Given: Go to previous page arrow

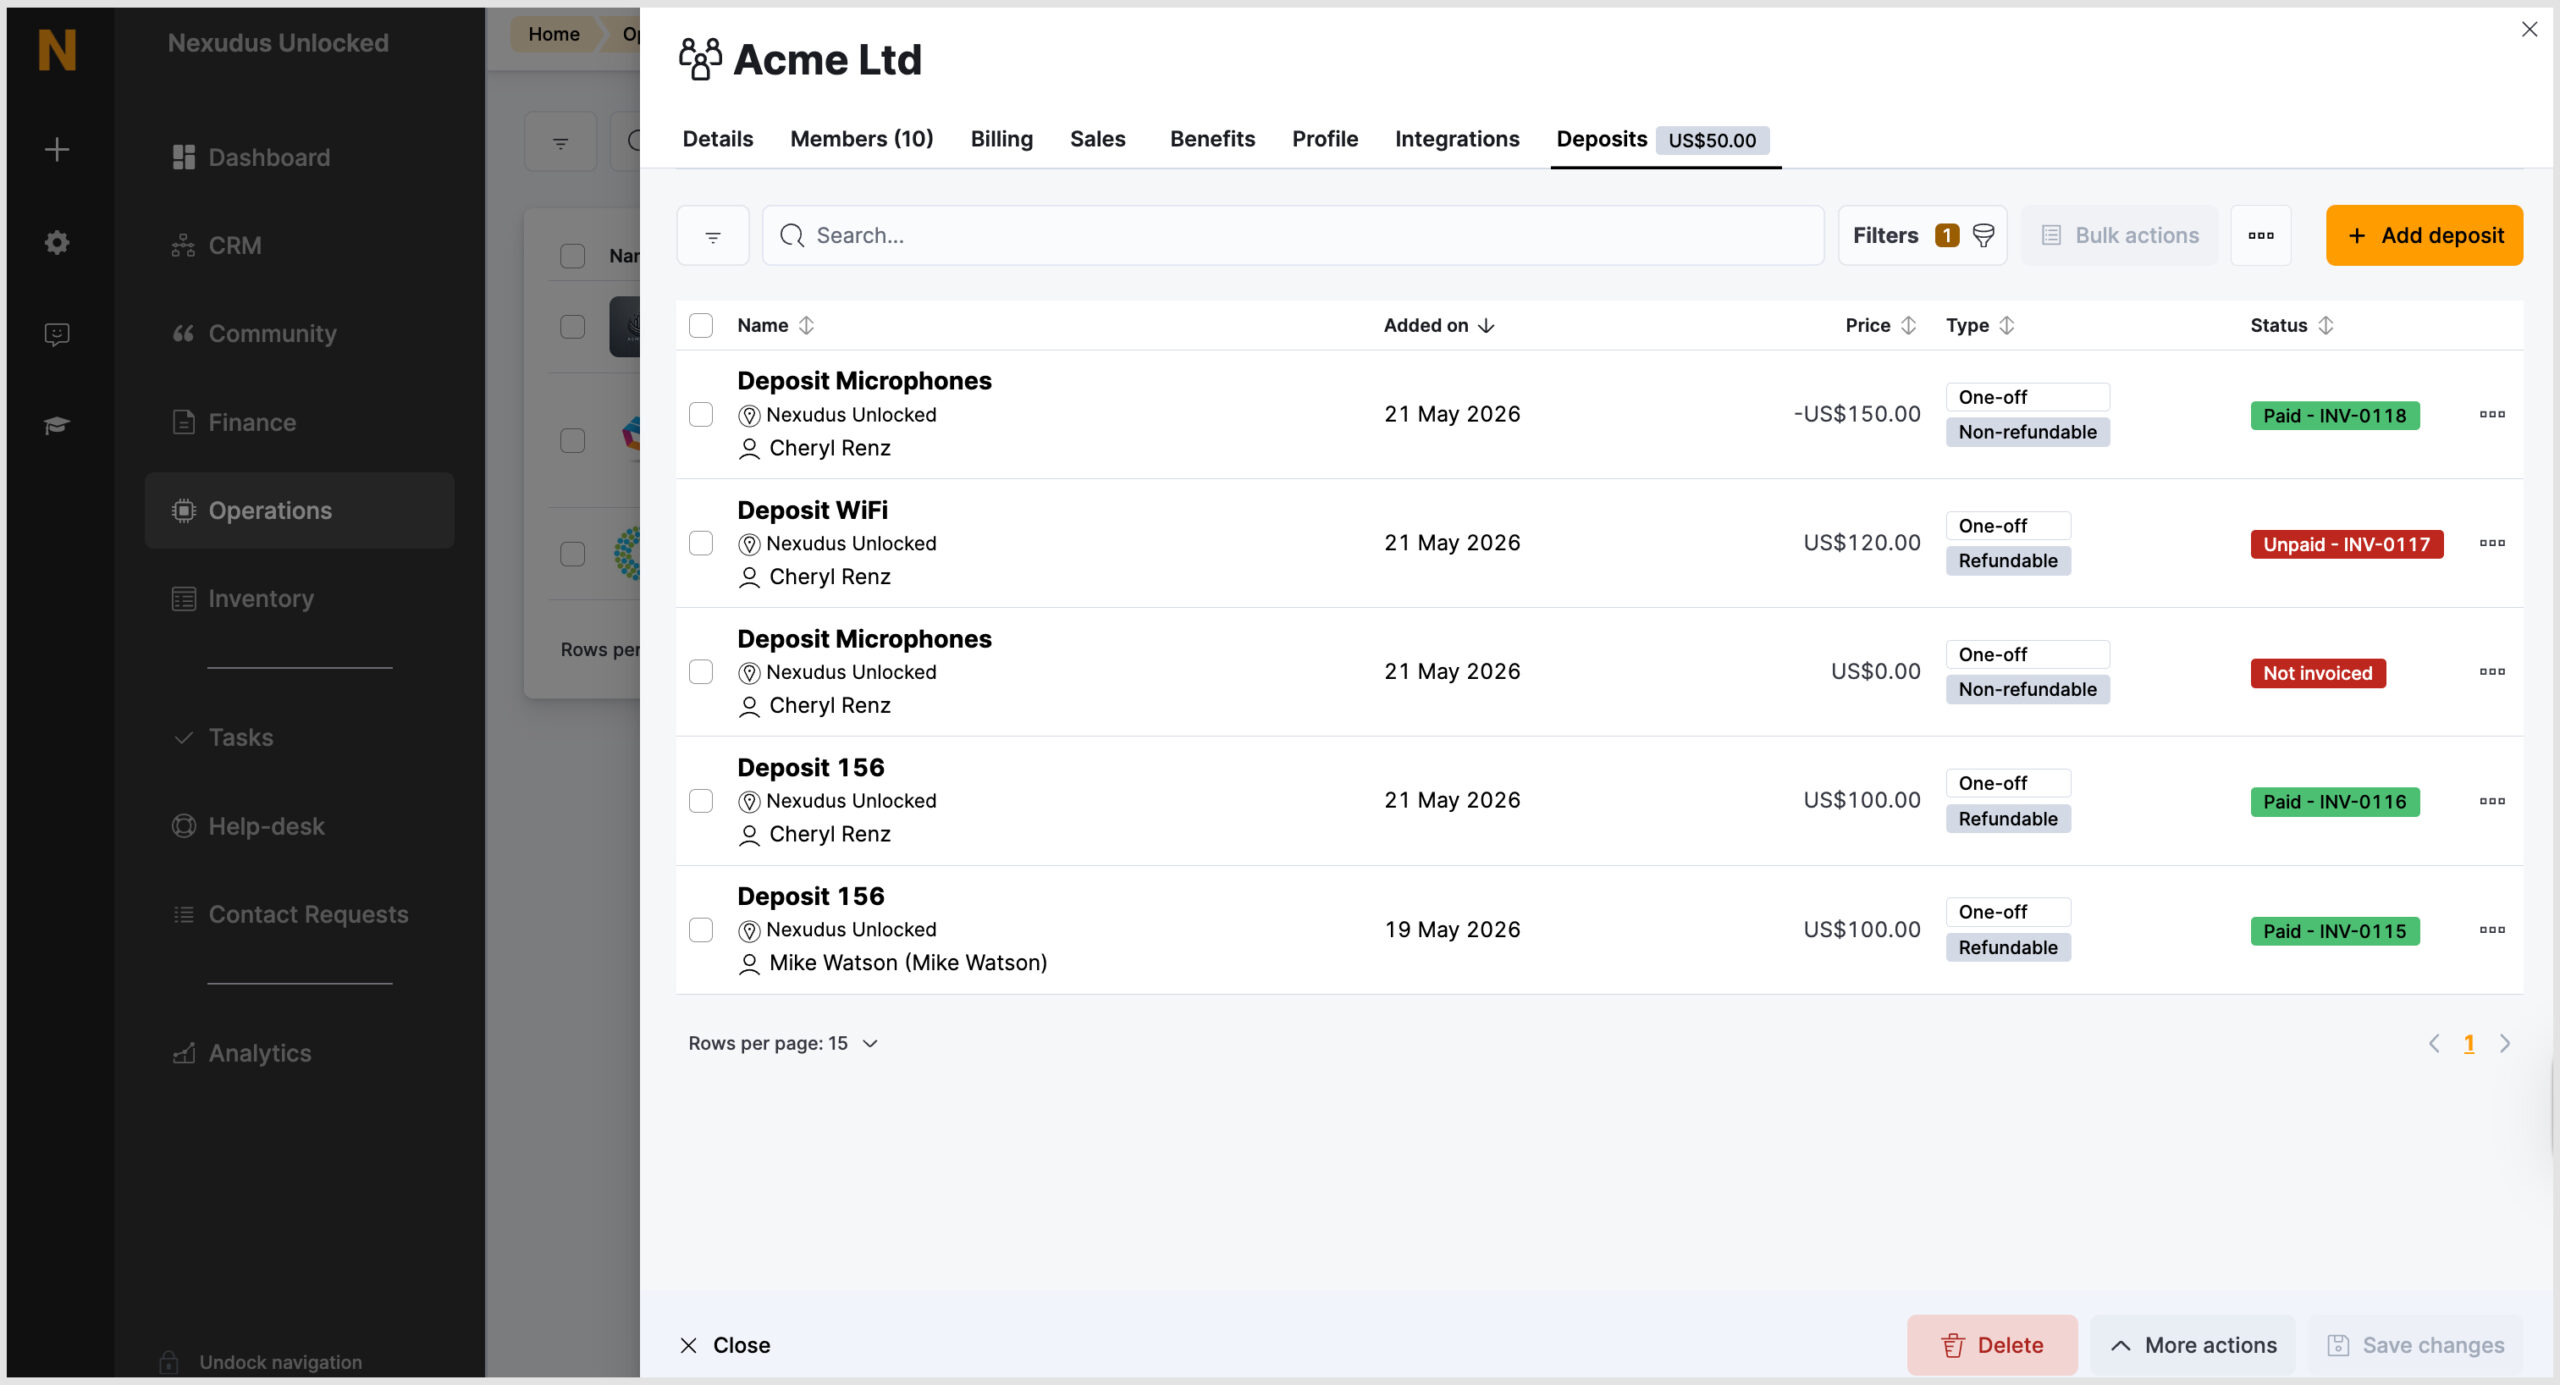Looking at the screenshot, I should [x=2434, y=1043].
